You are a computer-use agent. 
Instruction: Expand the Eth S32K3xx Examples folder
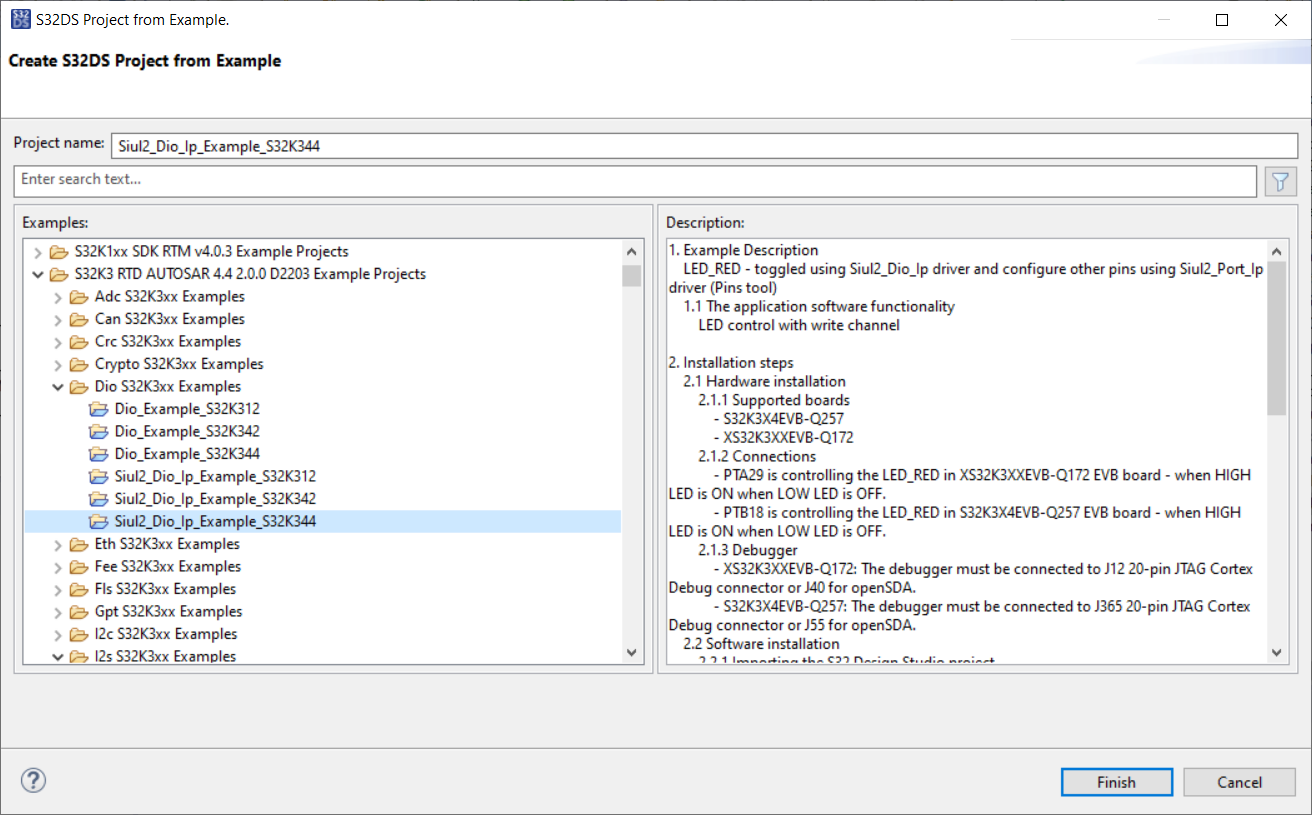coord(58,544)
